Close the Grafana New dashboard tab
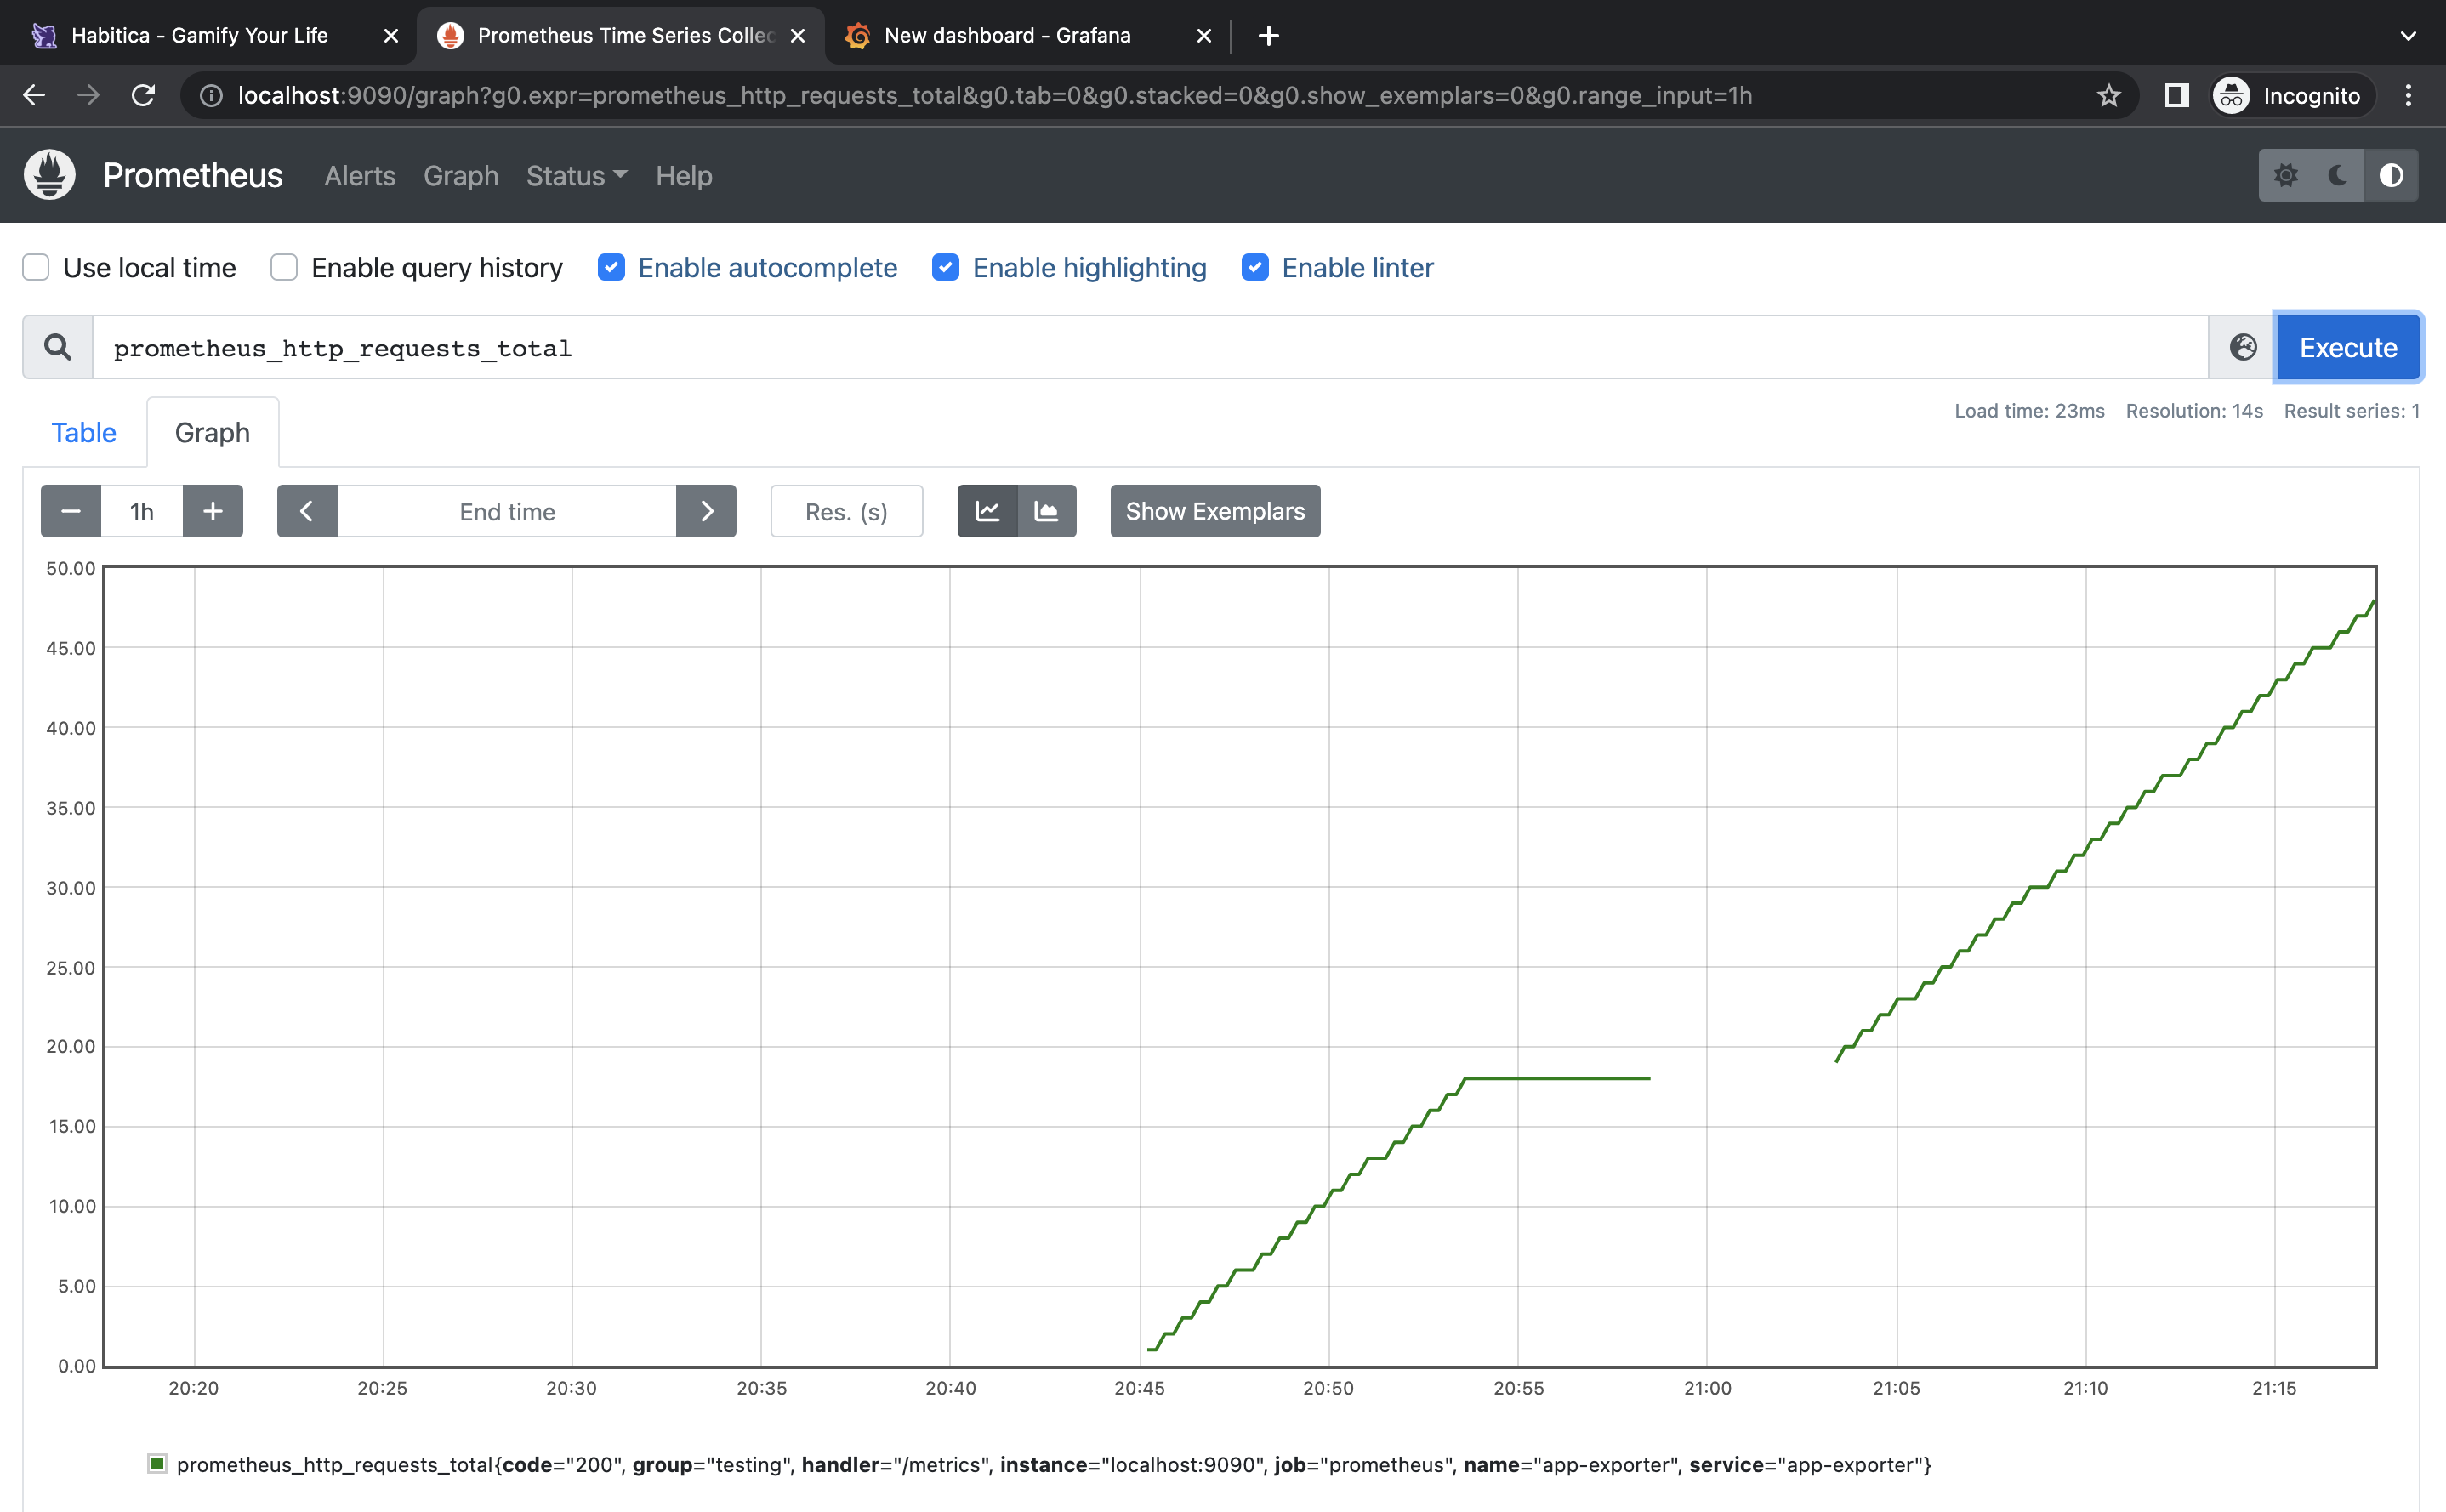The height and width of the screenshot is (1512, 2446). pyautogui.click(x=1204, y=36)
